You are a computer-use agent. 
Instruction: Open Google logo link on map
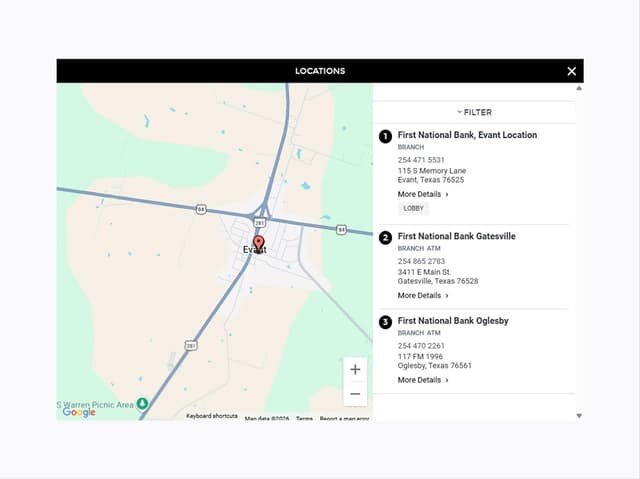click(x=79, y=412)
